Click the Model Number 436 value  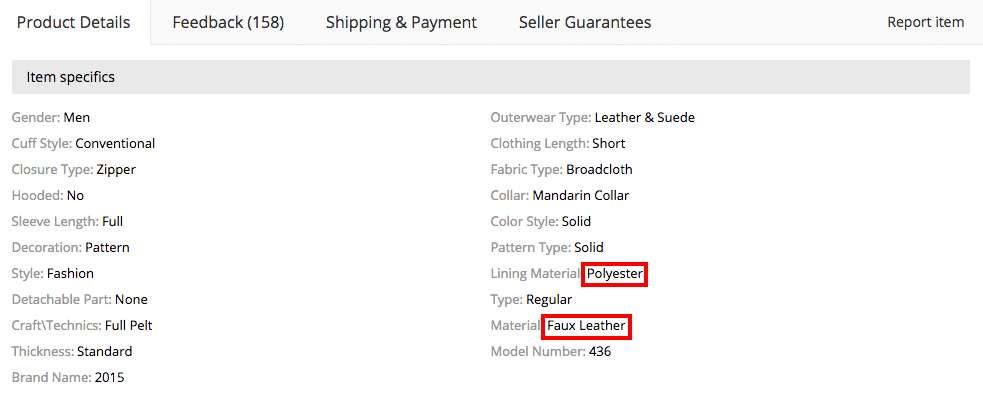point(600,352)
